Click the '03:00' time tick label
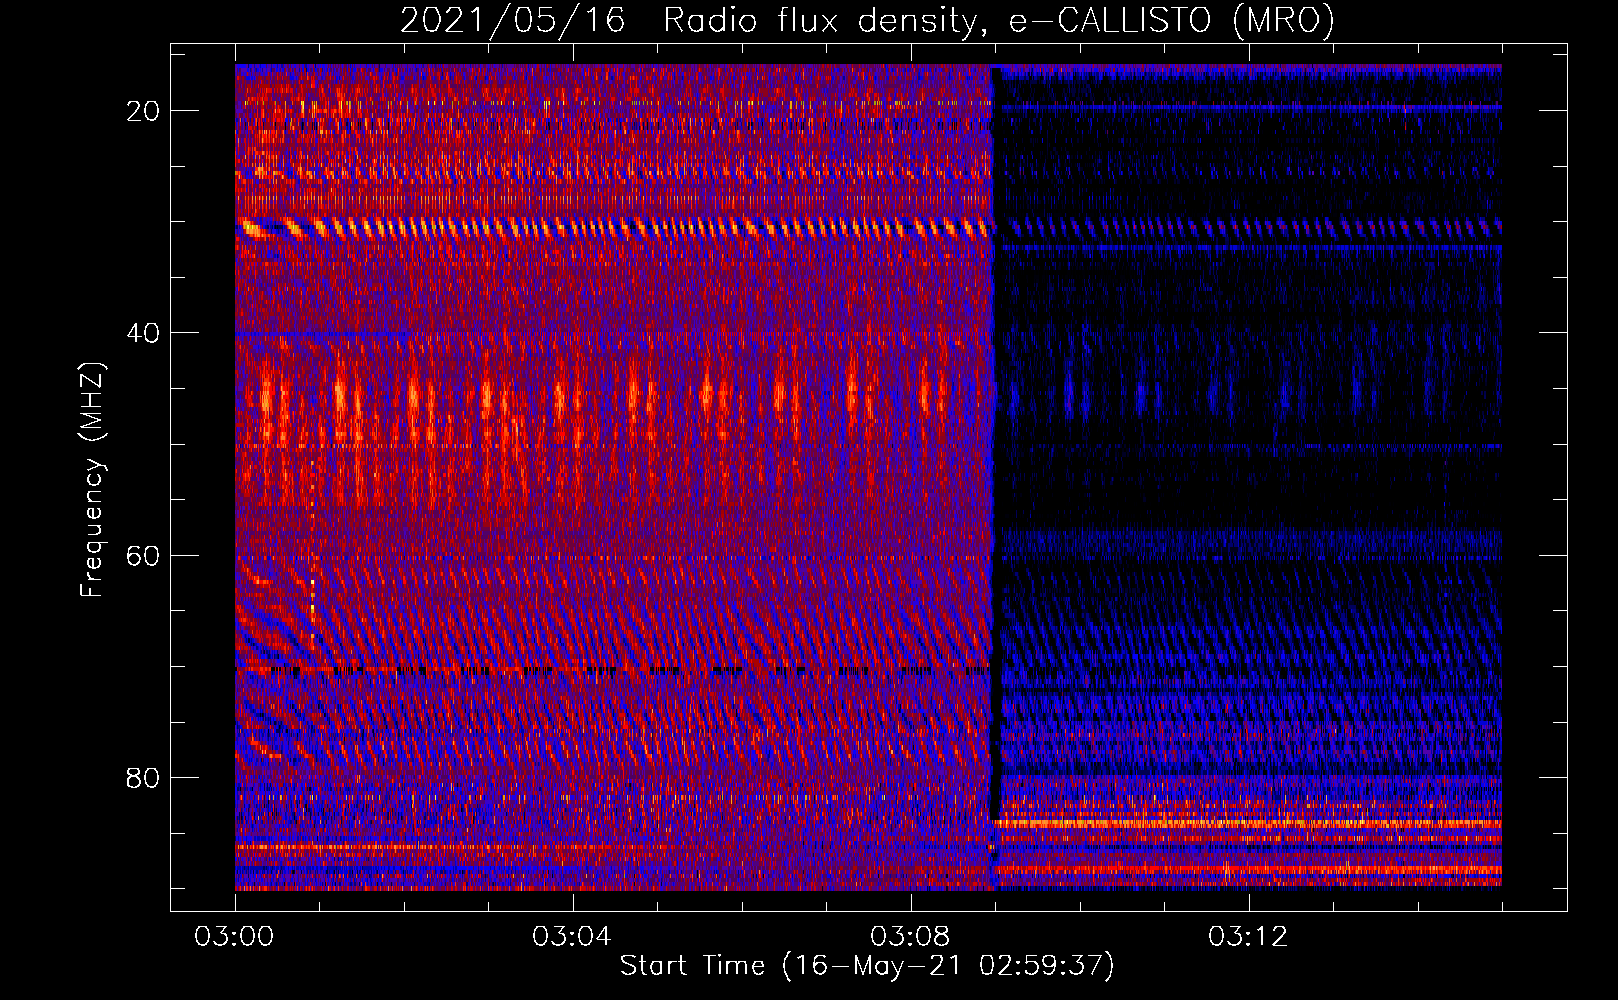The image size is (1618, 1000). tap(235, 936)
